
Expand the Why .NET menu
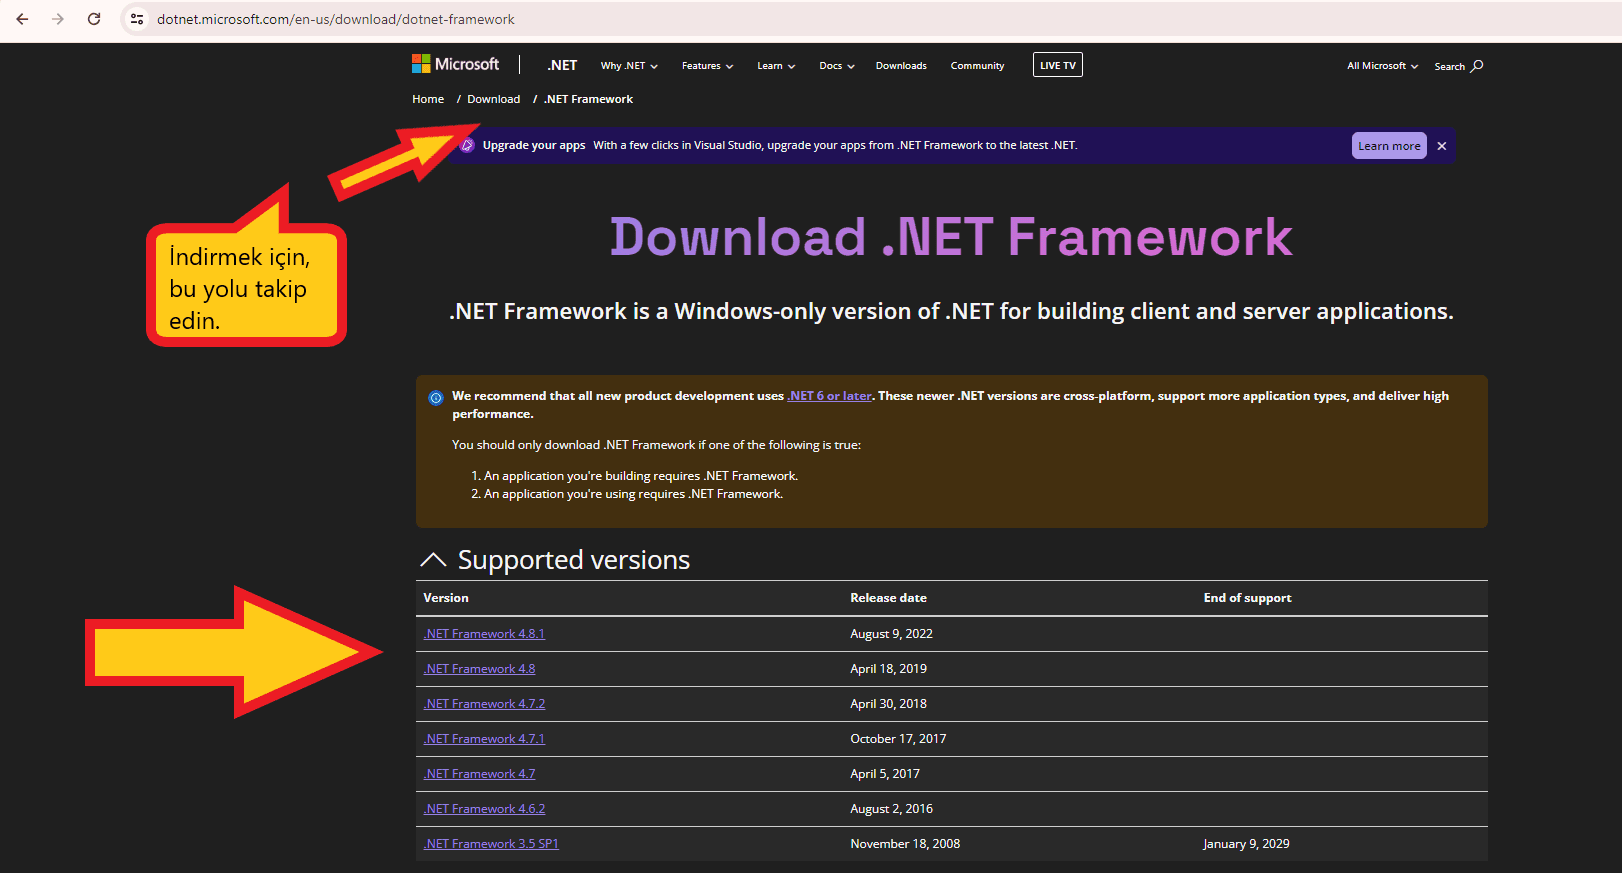pyautogui.click(x=629, y=66)
